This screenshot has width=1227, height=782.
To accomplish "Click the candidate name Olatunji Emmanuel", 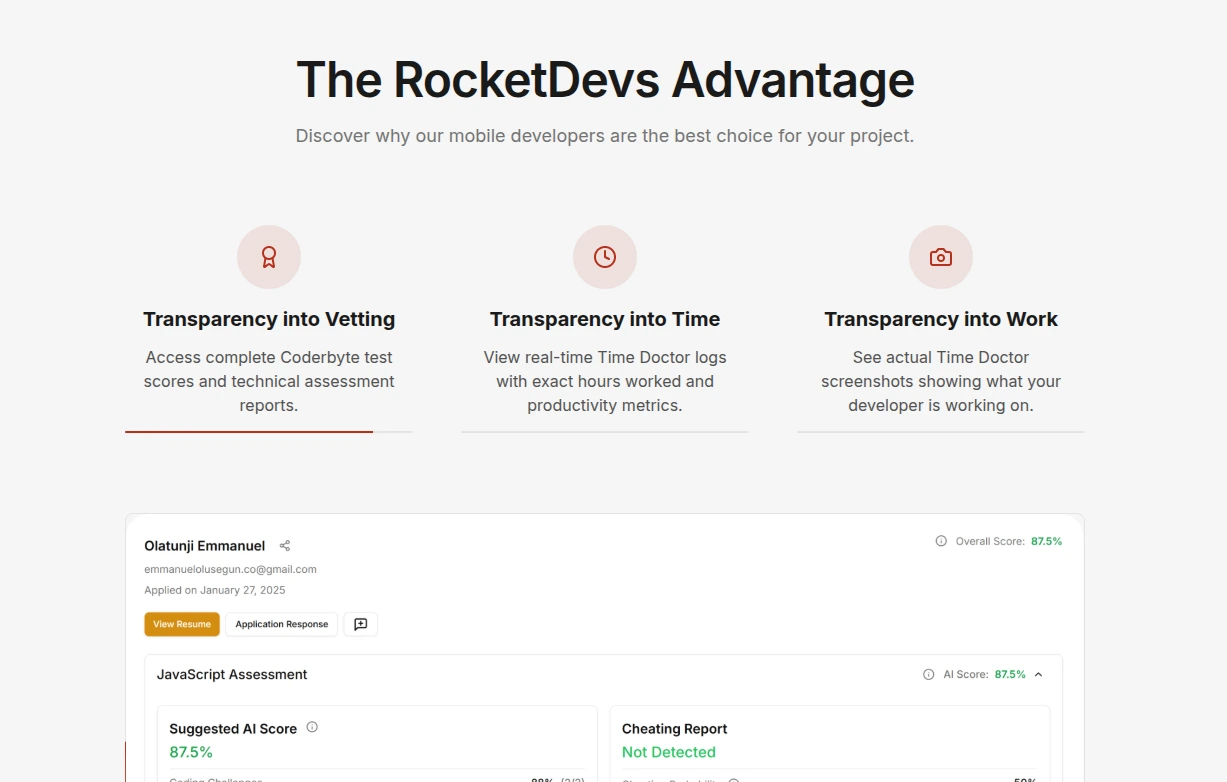I will [205, 546].
